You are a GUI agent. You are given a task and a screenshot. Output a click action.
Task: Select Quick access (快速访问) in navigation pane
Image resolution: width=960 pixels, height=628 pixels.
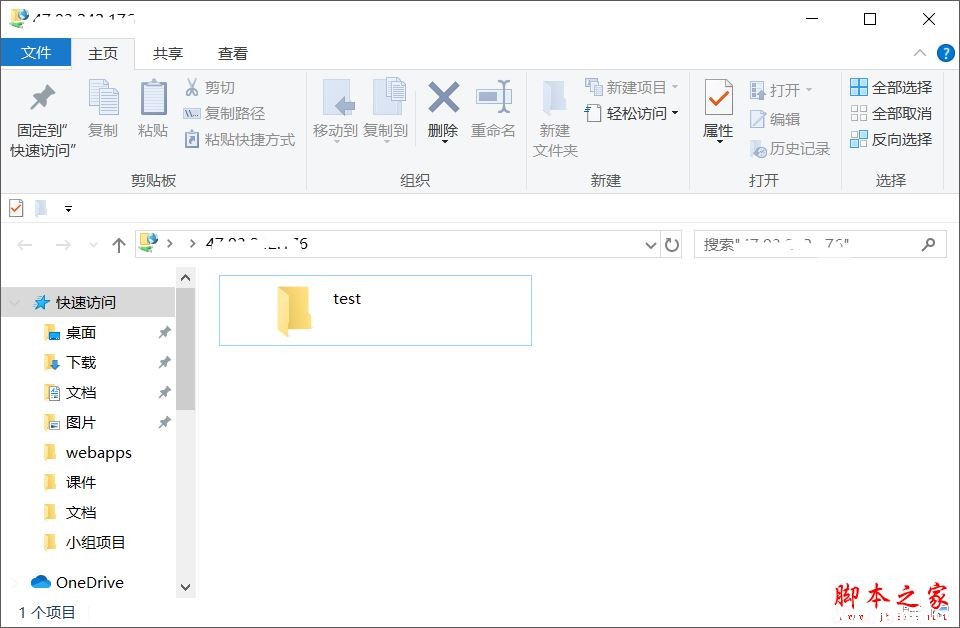pyautogui.click(x=86, y=302)
